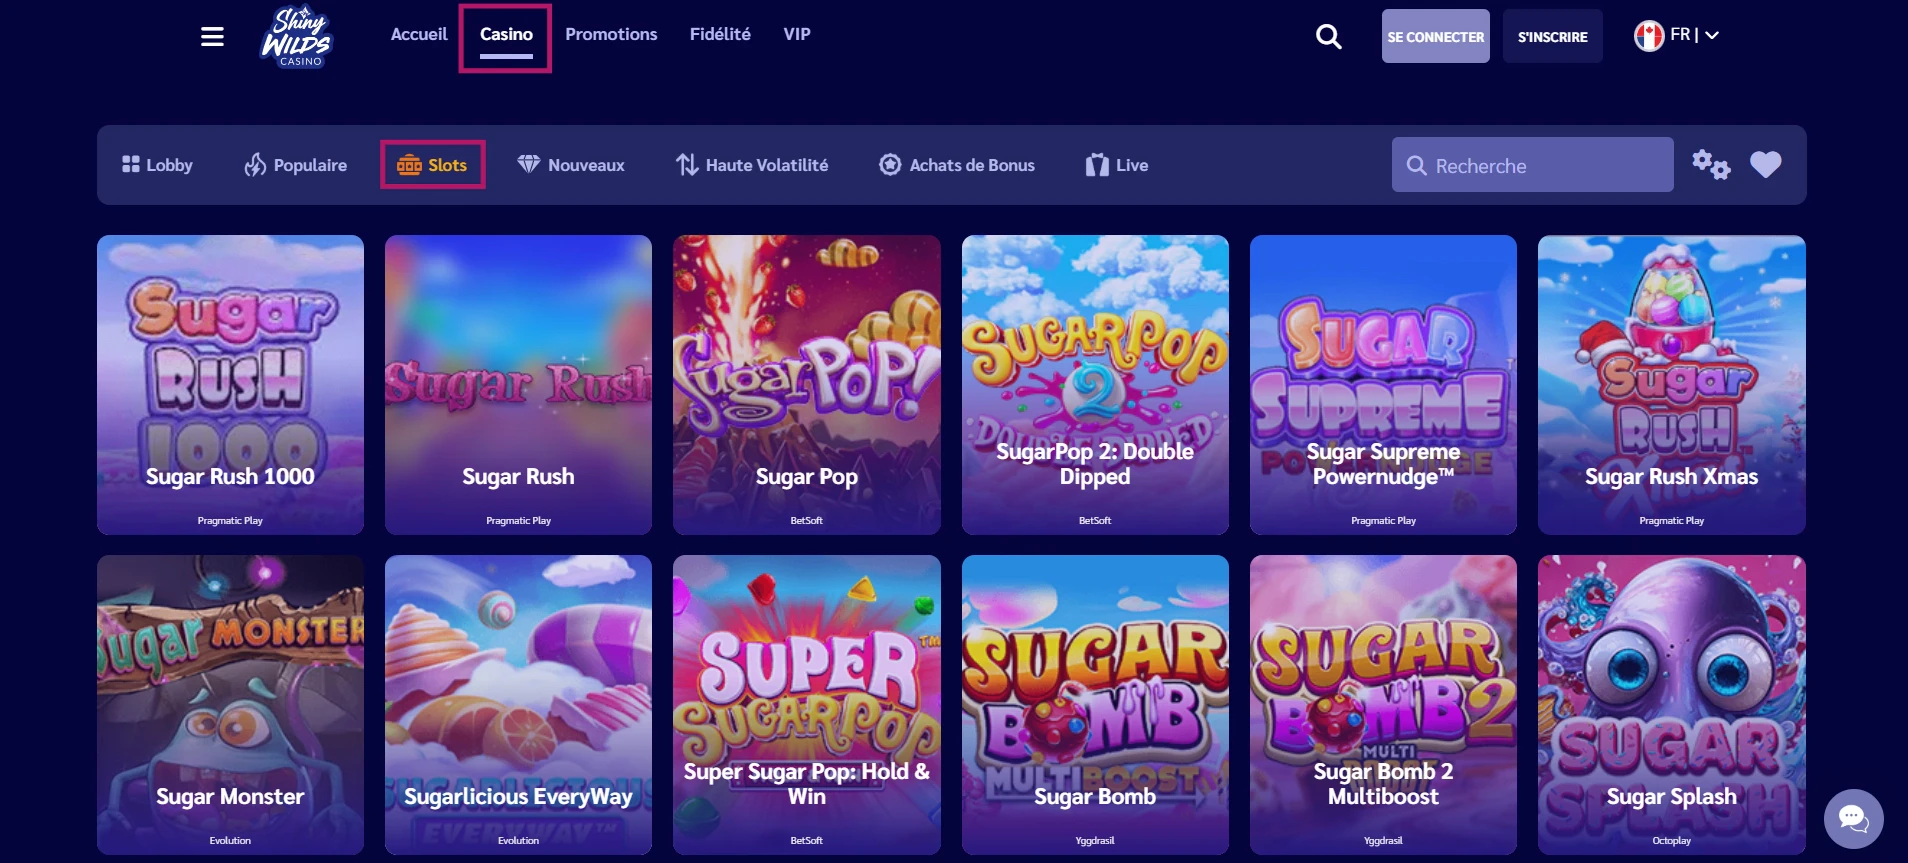Image resolution: width=1908 pixels, height=863 pixels.
Task: Open Promotions page
Action: point(611,34)
